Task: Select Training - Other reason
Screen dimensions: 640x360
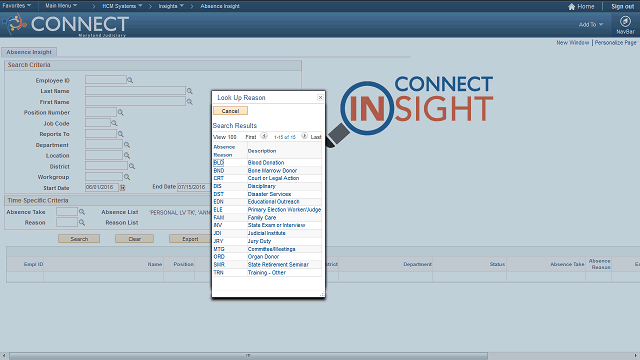Action: (267, 273)
